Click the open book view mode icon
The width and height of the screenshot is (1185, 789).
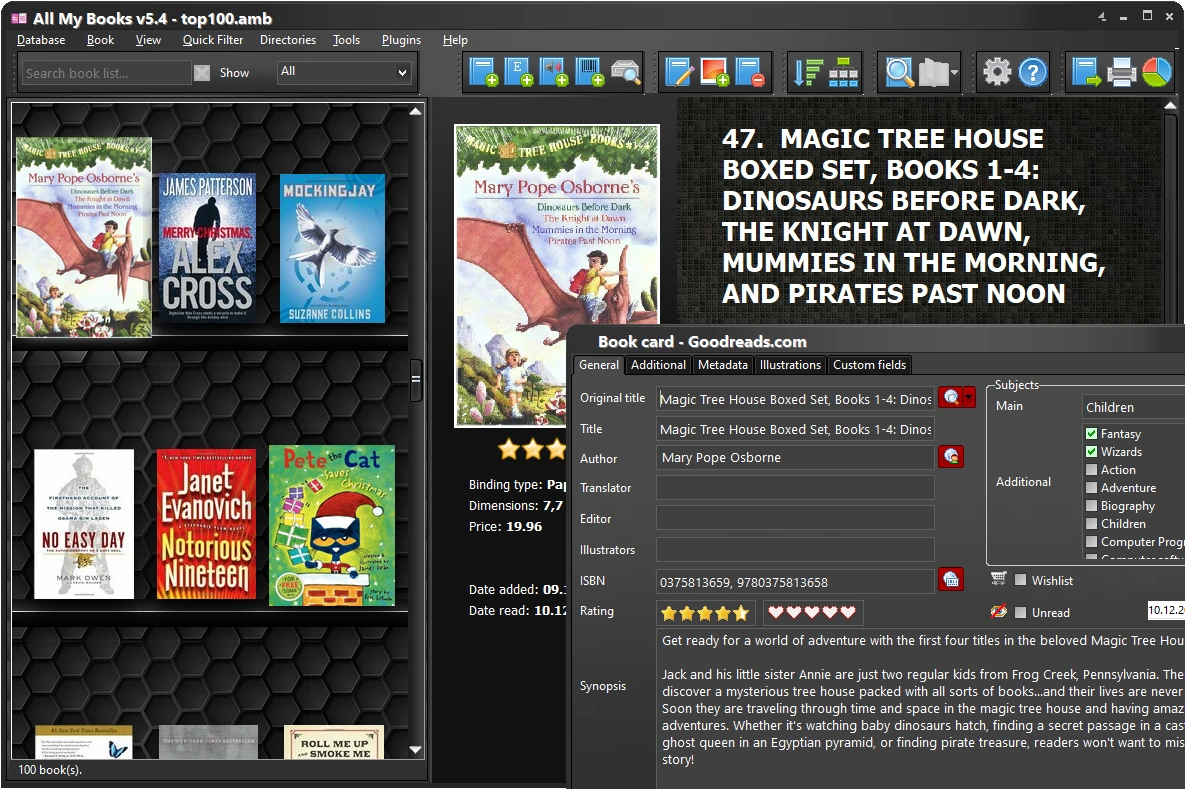pos(933,73)
